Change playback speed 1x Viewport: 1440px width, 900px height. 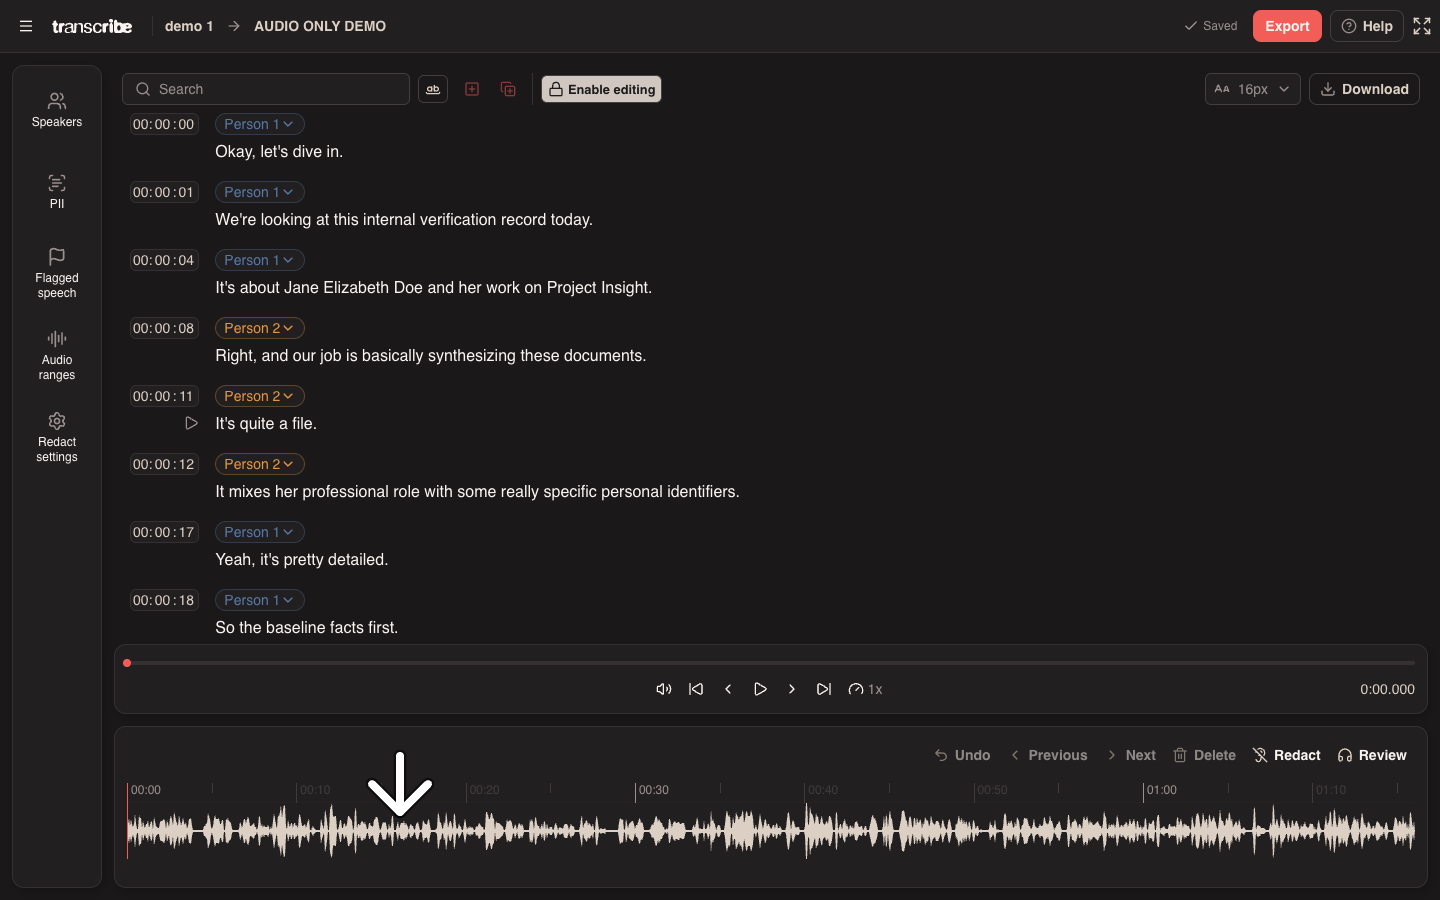865,689
